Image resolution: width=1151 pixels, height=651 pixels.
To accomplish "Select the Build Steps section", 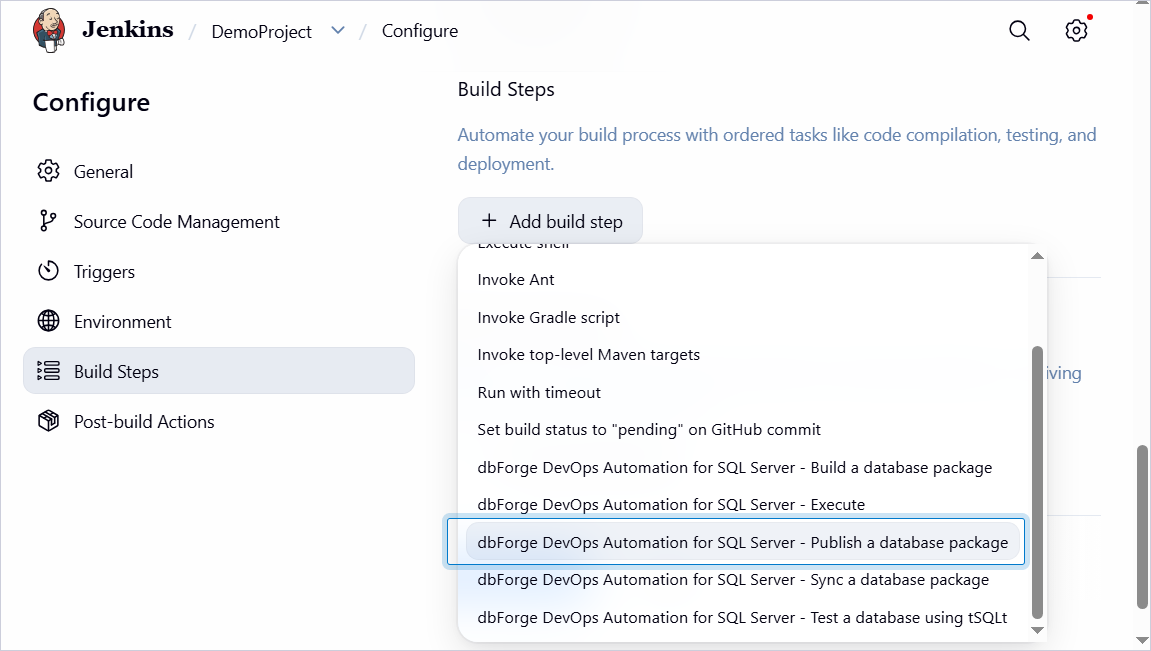I will point(219,371).
